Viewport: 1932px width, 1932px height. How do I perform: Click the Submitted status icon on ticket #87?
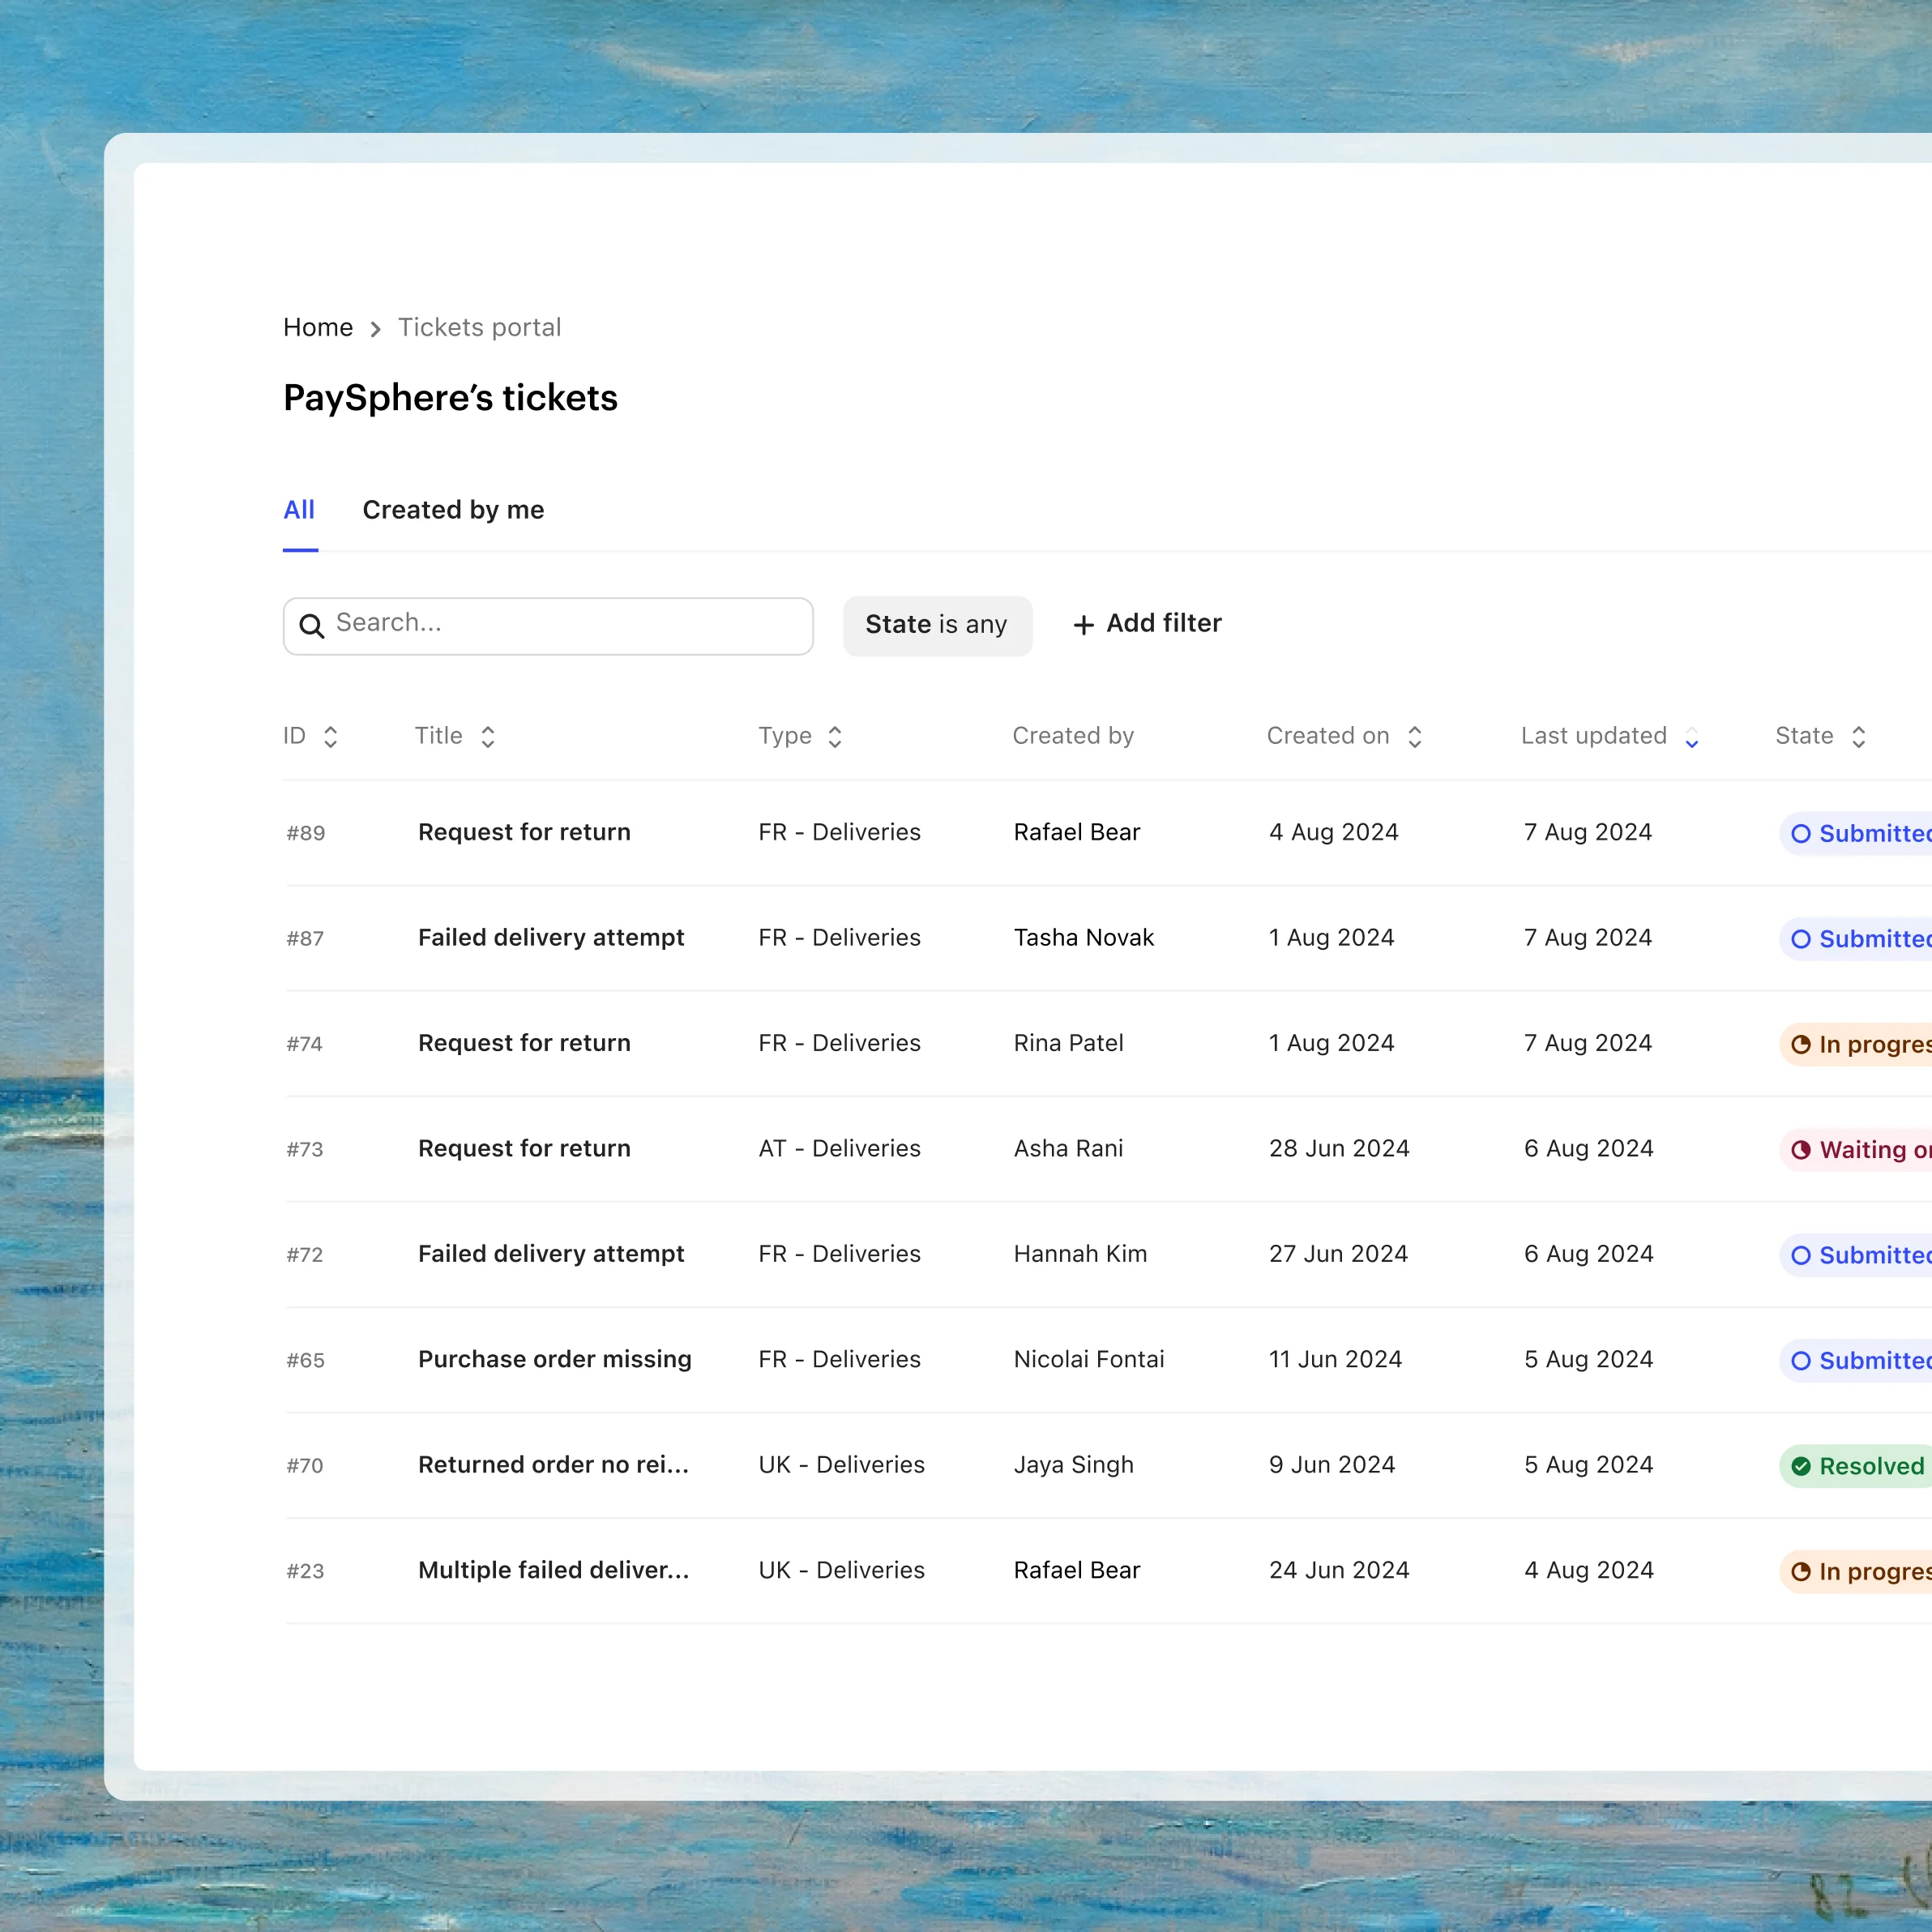(x=1802, y=939)
